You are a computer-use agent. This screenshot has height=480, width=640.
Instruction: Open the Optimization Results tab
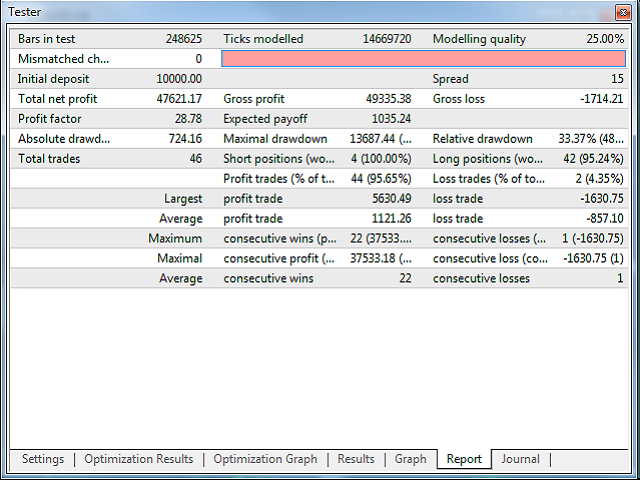pos(138,459)
